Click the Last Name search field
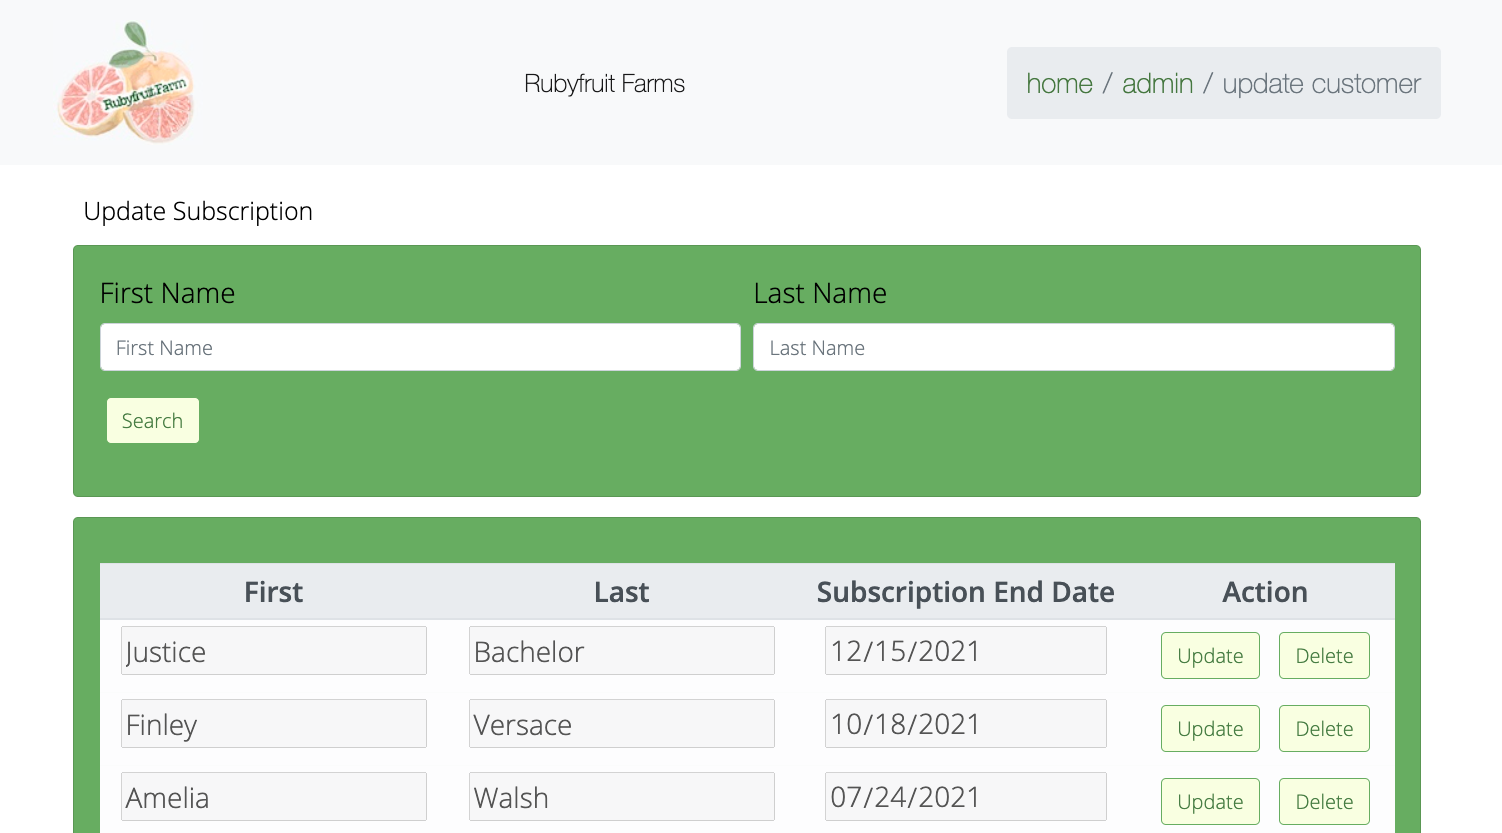 point(1073,347)
